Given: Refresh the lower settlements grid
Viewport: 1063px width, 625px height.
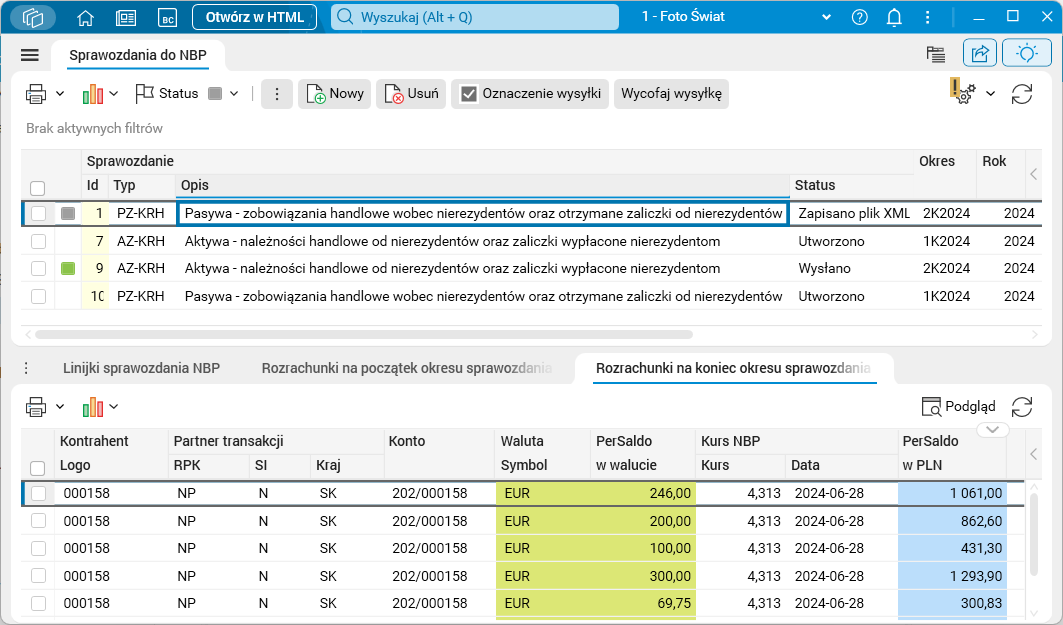Looking at the screenshot, I should (x=1022, y=406).
